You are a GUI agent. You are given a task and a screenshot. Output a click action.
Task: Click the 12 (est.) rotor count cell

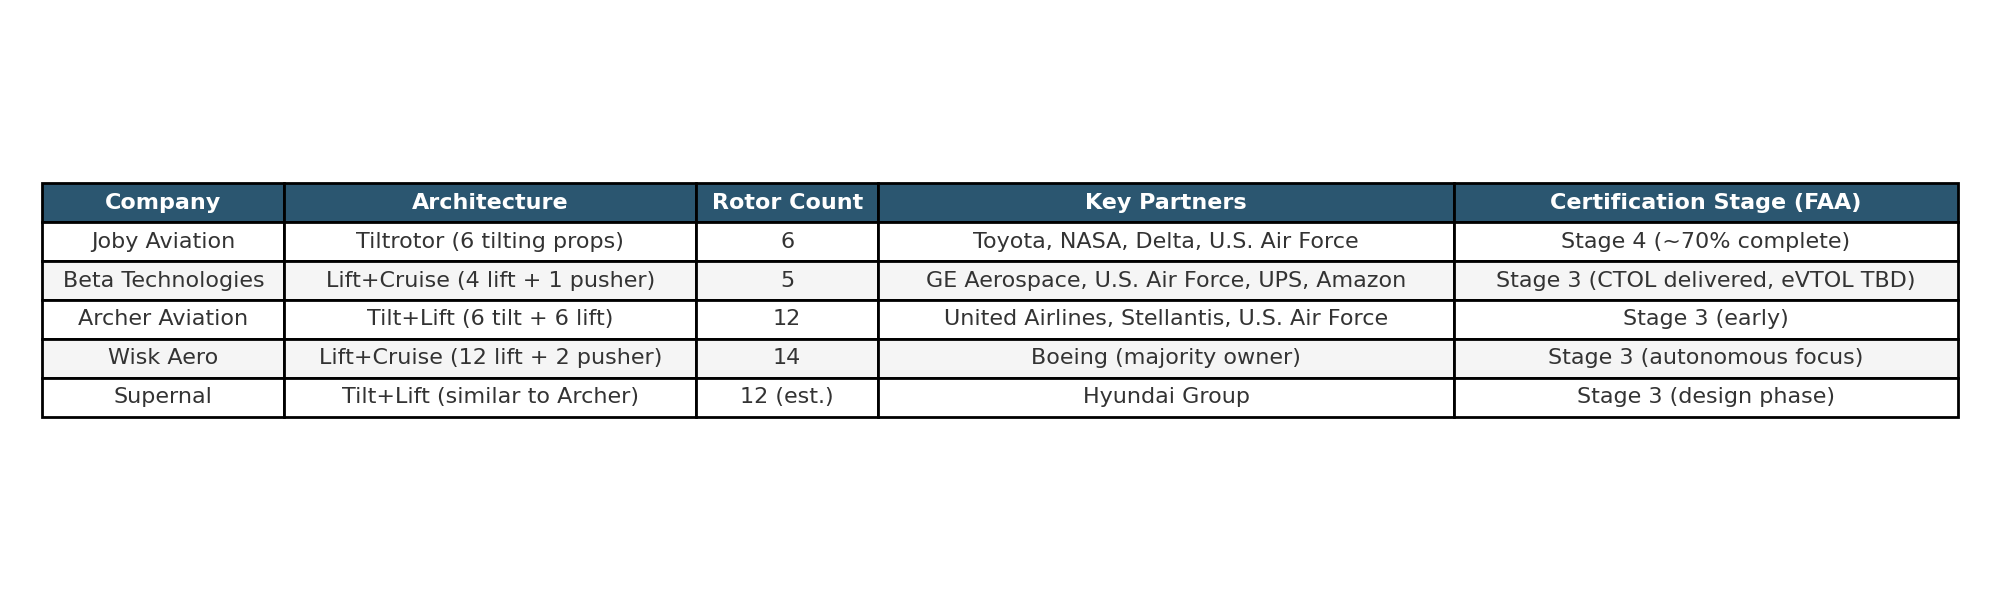(787, 397)
